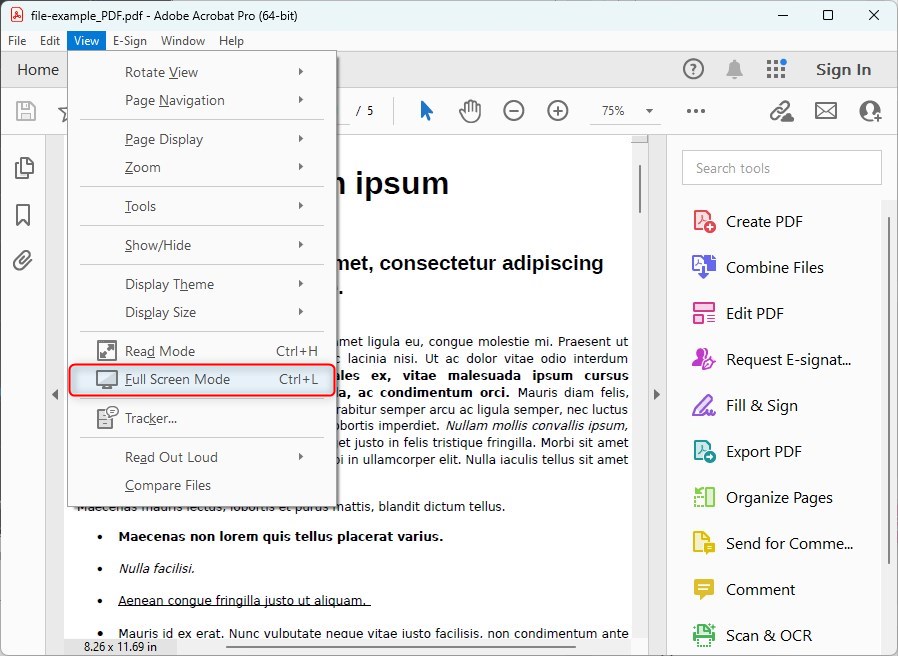This screenshot has width=898, height=656.
Task: Select the Hand tool
Action: [470, 111]
